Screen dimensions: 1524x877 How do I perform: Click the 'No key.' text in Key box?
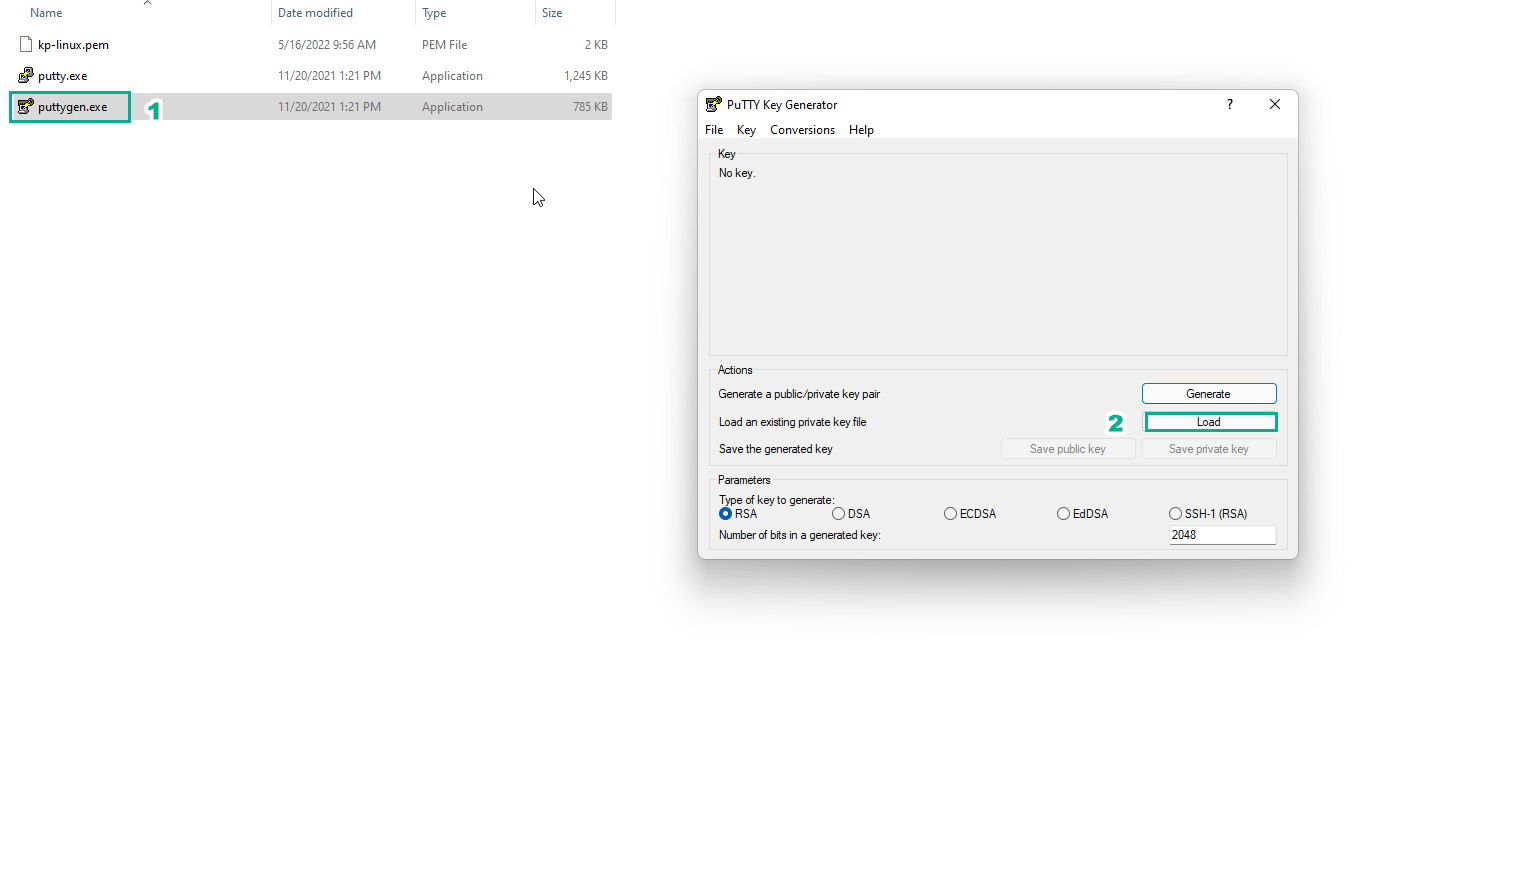click(737, 173)
